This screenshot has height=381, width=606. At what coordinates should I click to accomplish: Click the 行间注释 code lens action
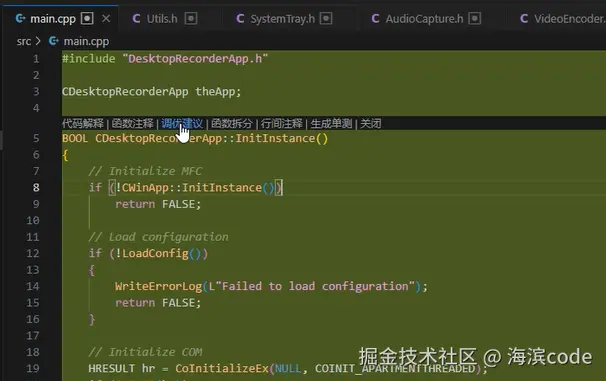[281, 124]
